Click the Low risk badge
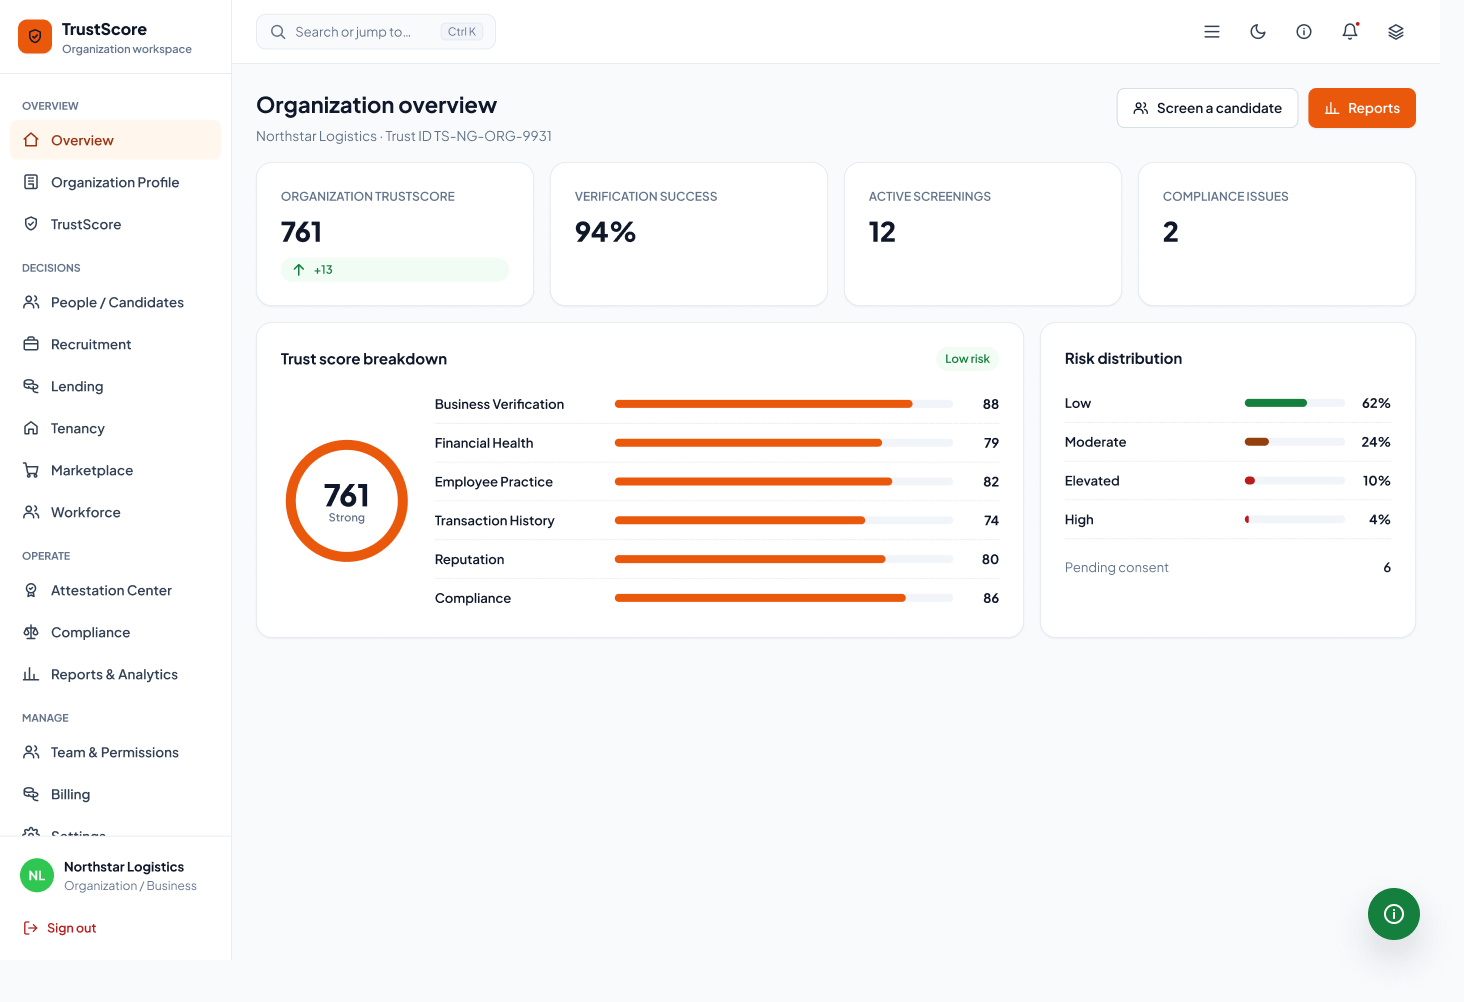 click(x=967, y=359)
